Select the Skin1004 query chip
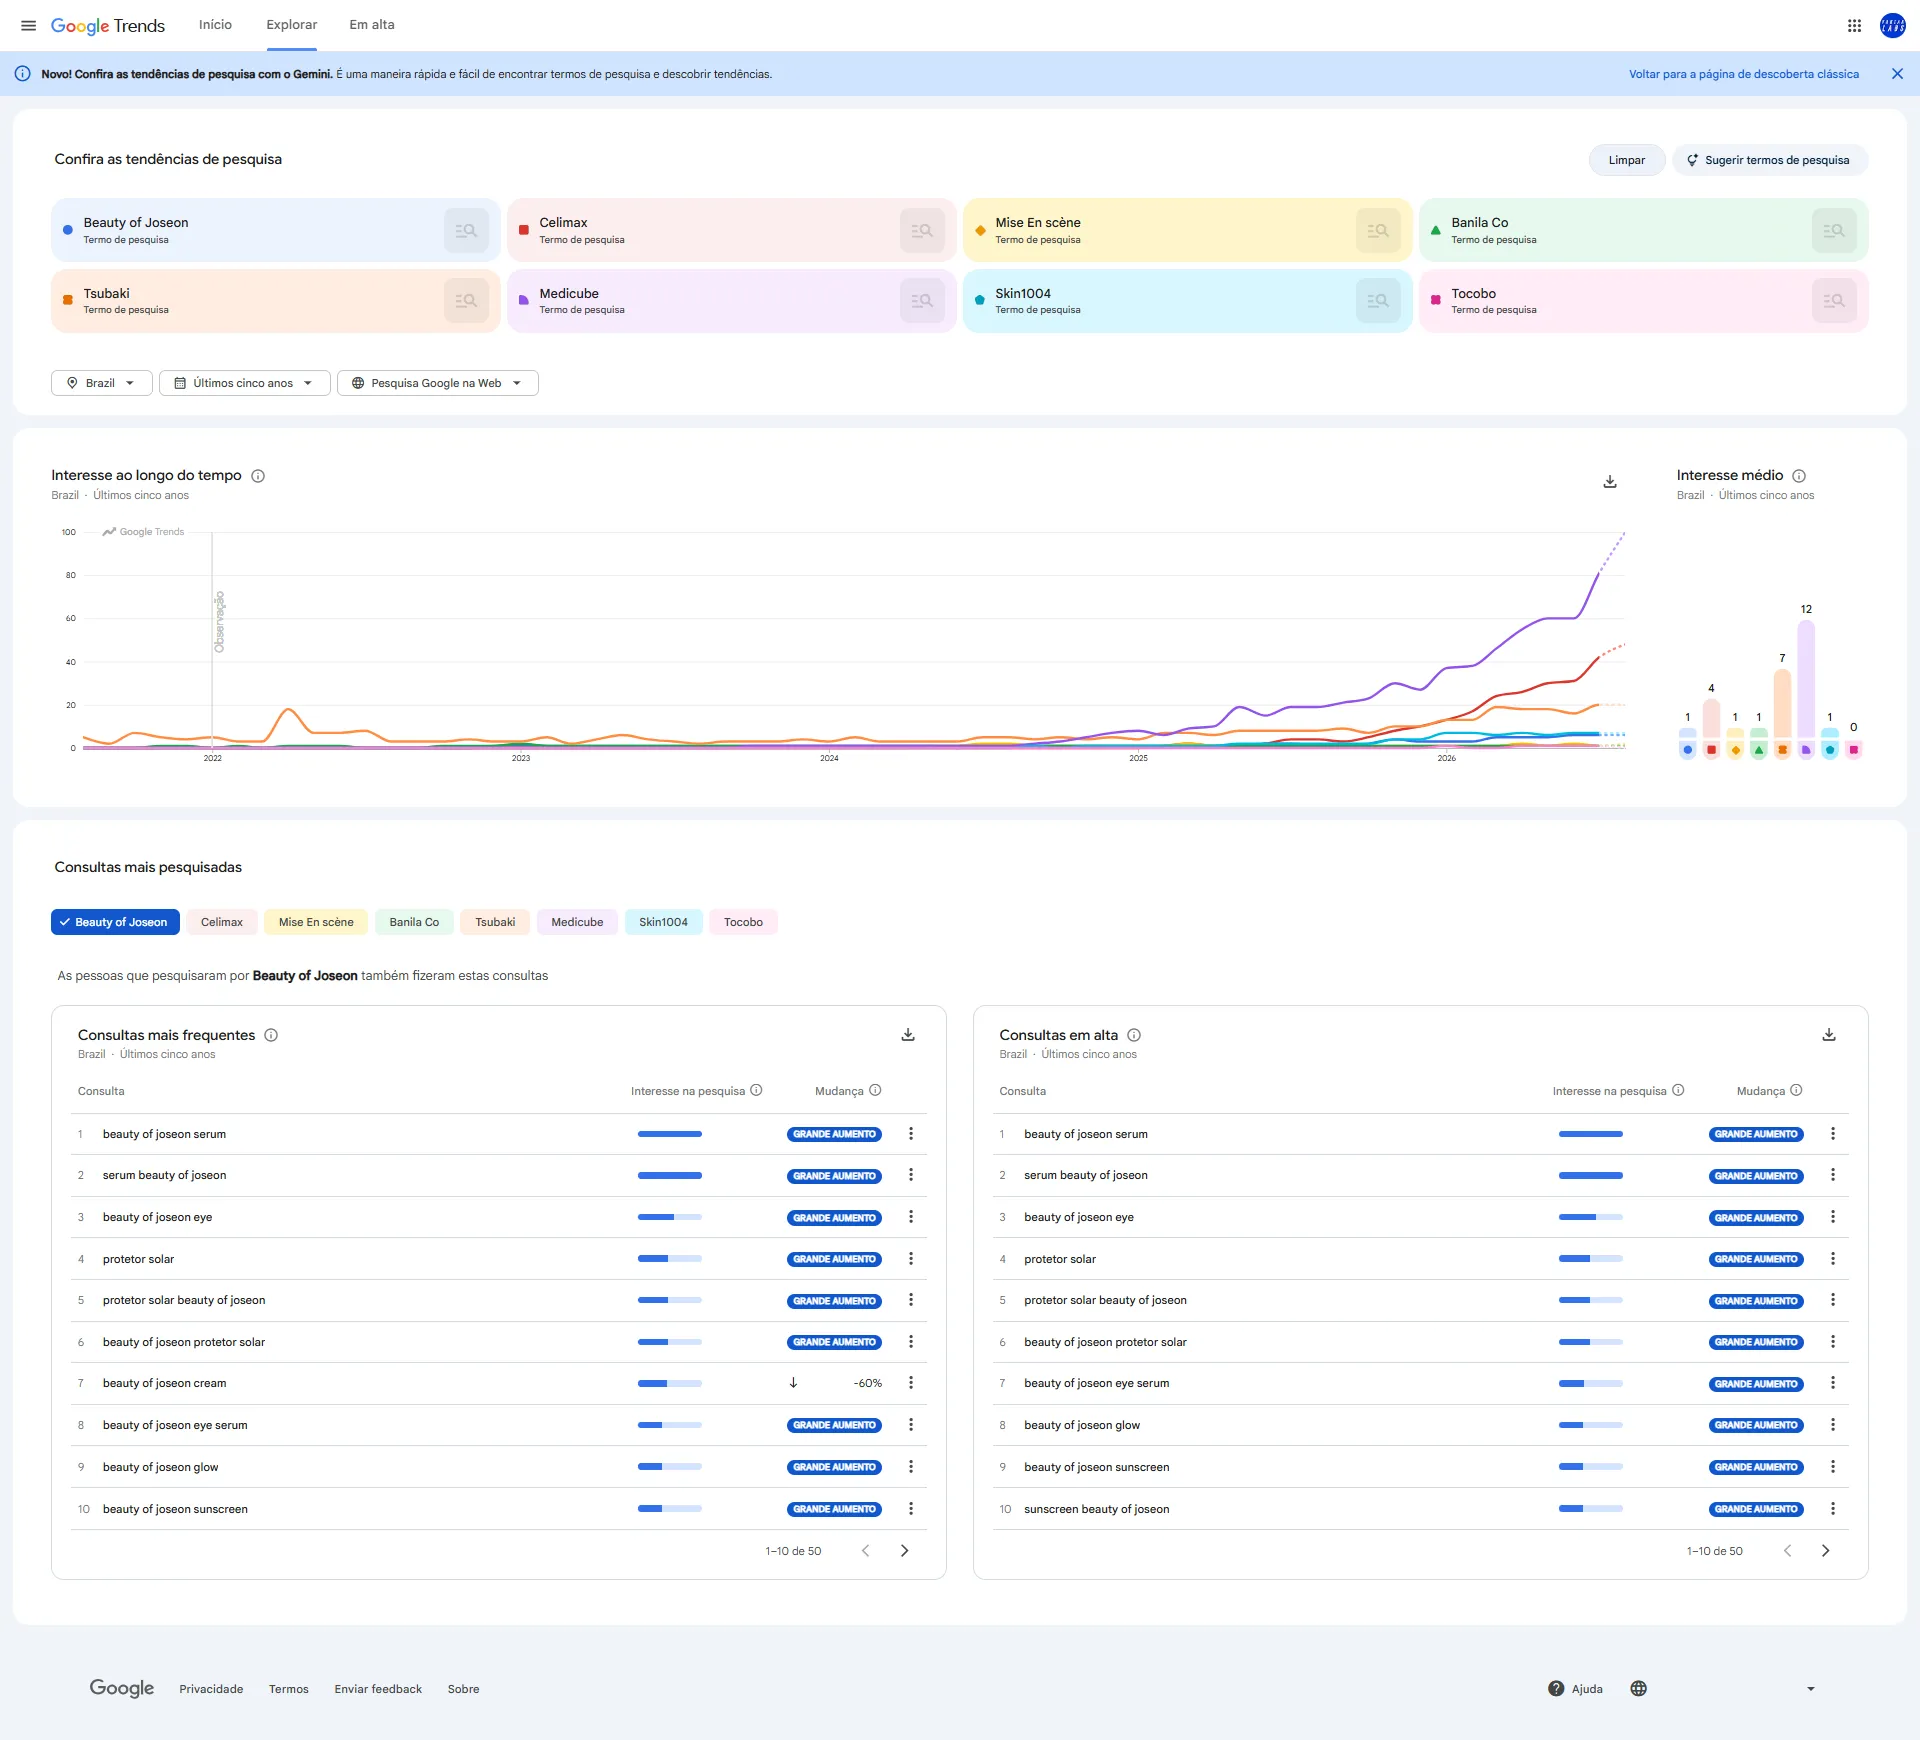Screen dimensions: 1920x1740 (x=663, y=922)
